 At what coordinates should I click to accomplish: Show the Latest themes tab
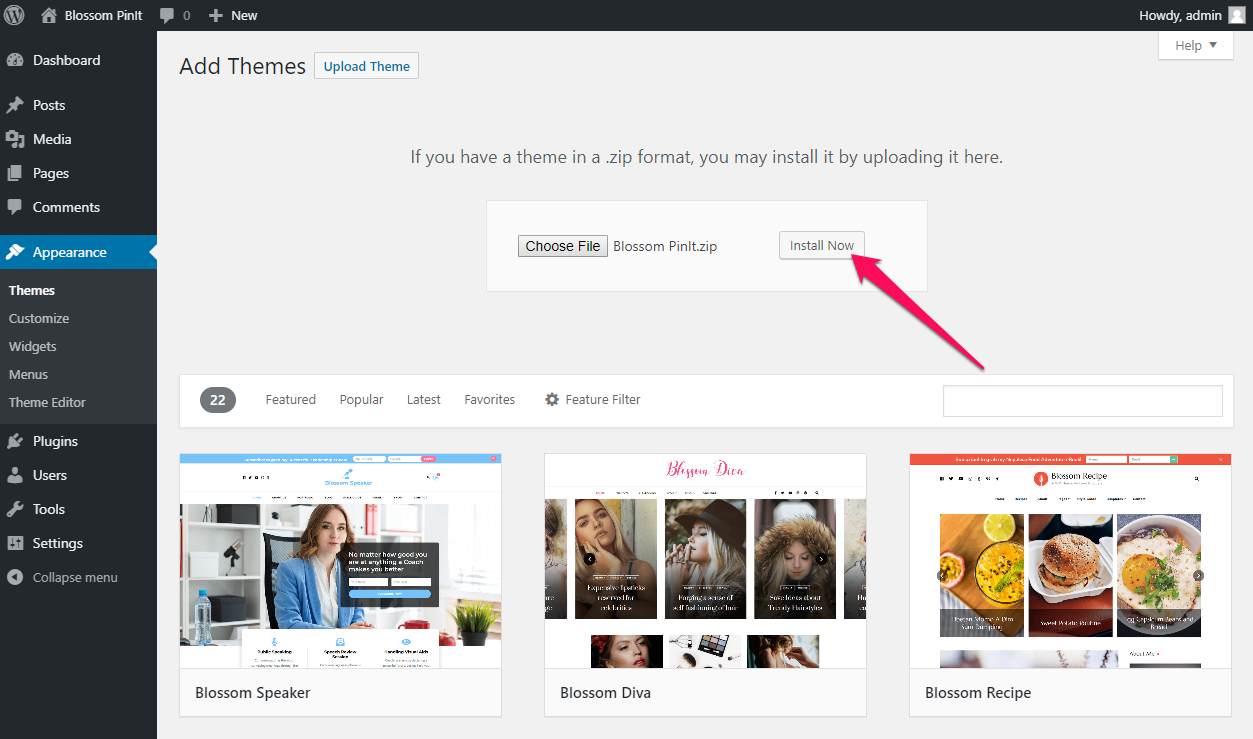[424, 399]
